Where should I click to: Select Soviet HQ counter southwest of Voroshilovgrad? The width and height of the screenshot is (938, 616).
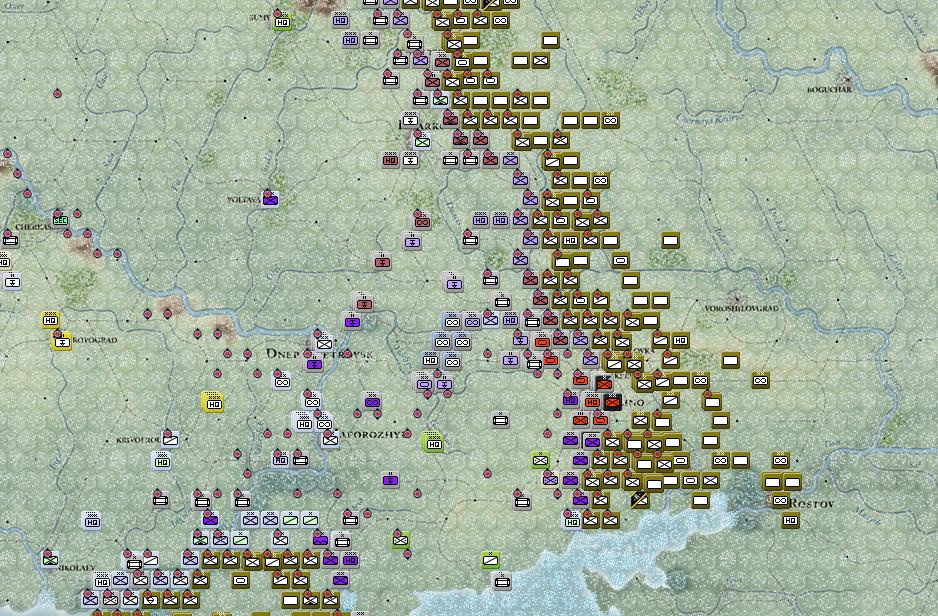click(680, 341)
